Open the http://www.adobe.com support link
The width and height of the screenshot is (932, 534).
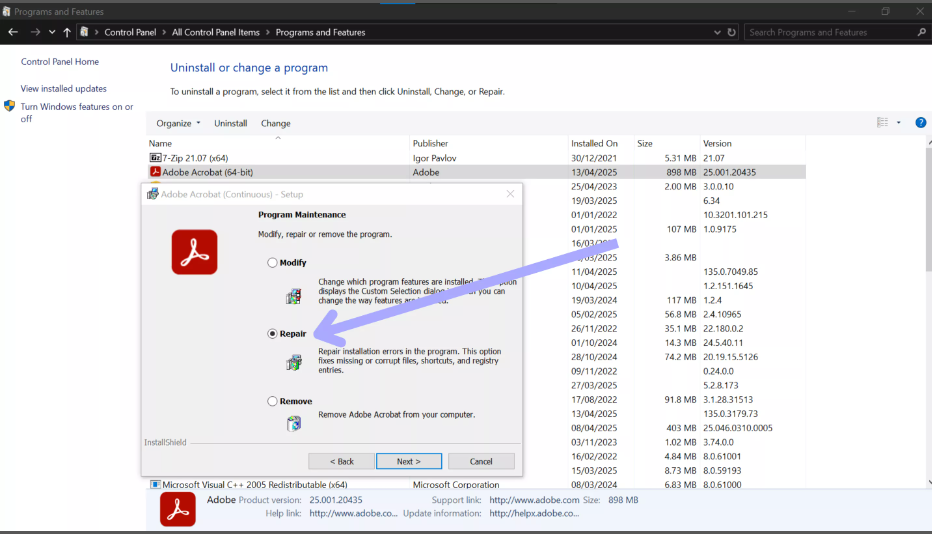pyautogui.click(x=534, y=500)
